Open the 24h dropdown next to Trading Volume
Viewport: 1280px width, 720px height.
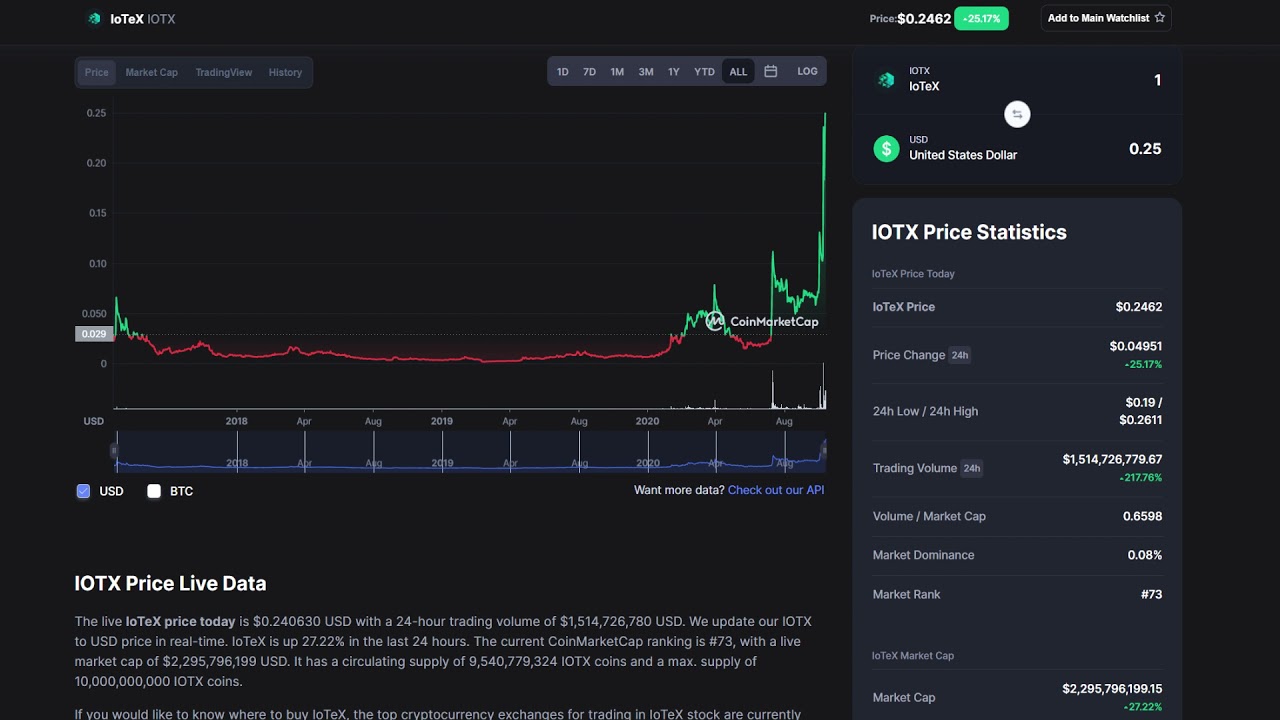972,468
